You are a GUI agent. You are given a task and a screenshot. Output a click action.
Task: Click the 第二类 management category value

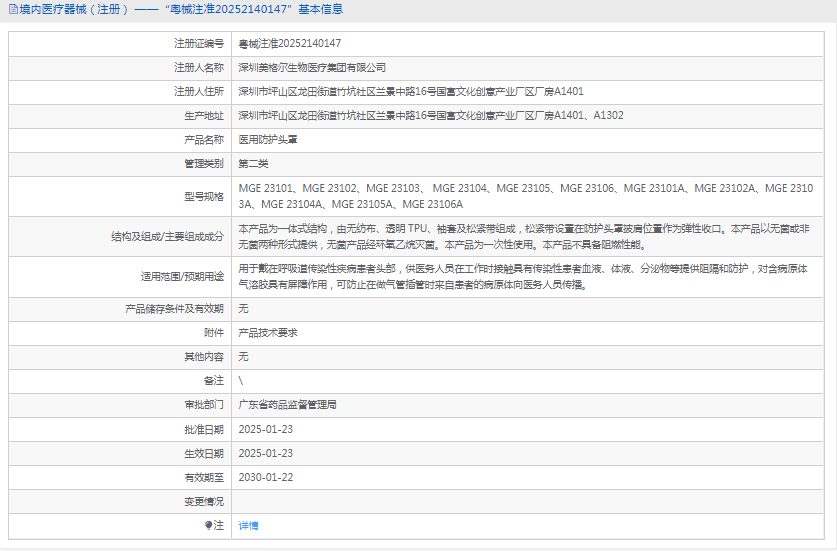point(254,163)
